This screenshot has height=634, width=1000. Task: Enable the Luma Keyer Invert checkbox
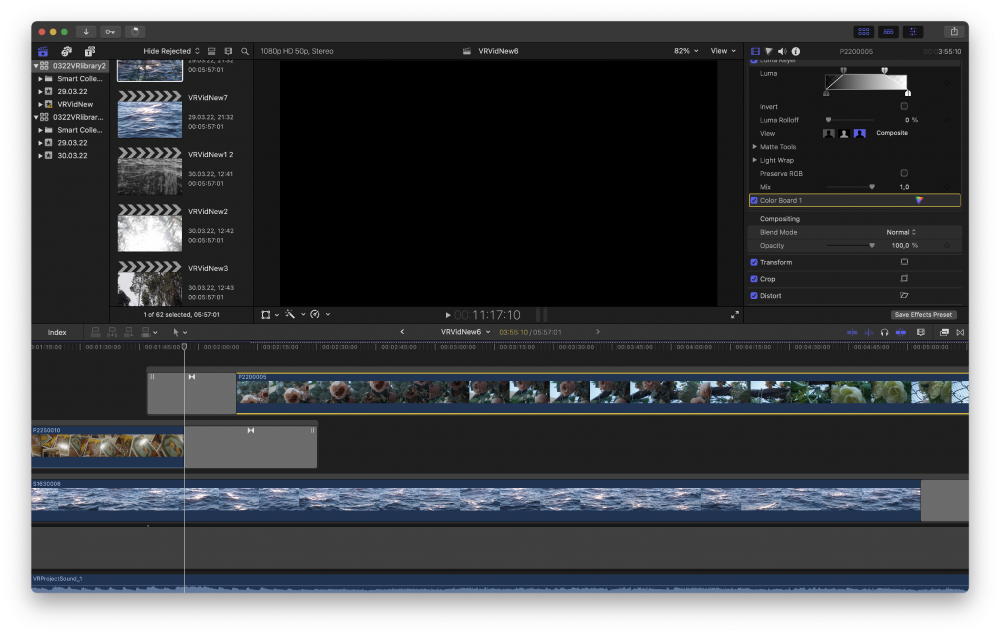(x=904, y=106)
